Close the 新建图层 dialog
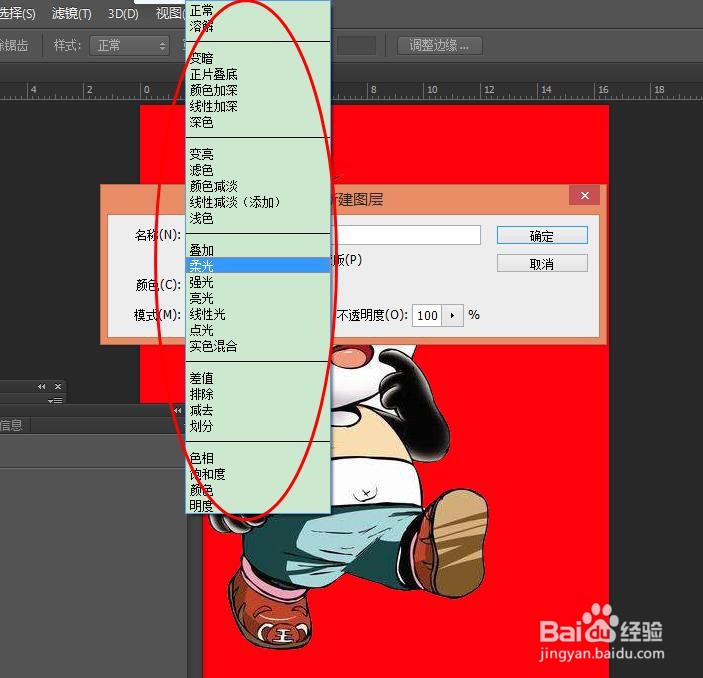This screenshot has height=678, width=703. coord(585,196)
